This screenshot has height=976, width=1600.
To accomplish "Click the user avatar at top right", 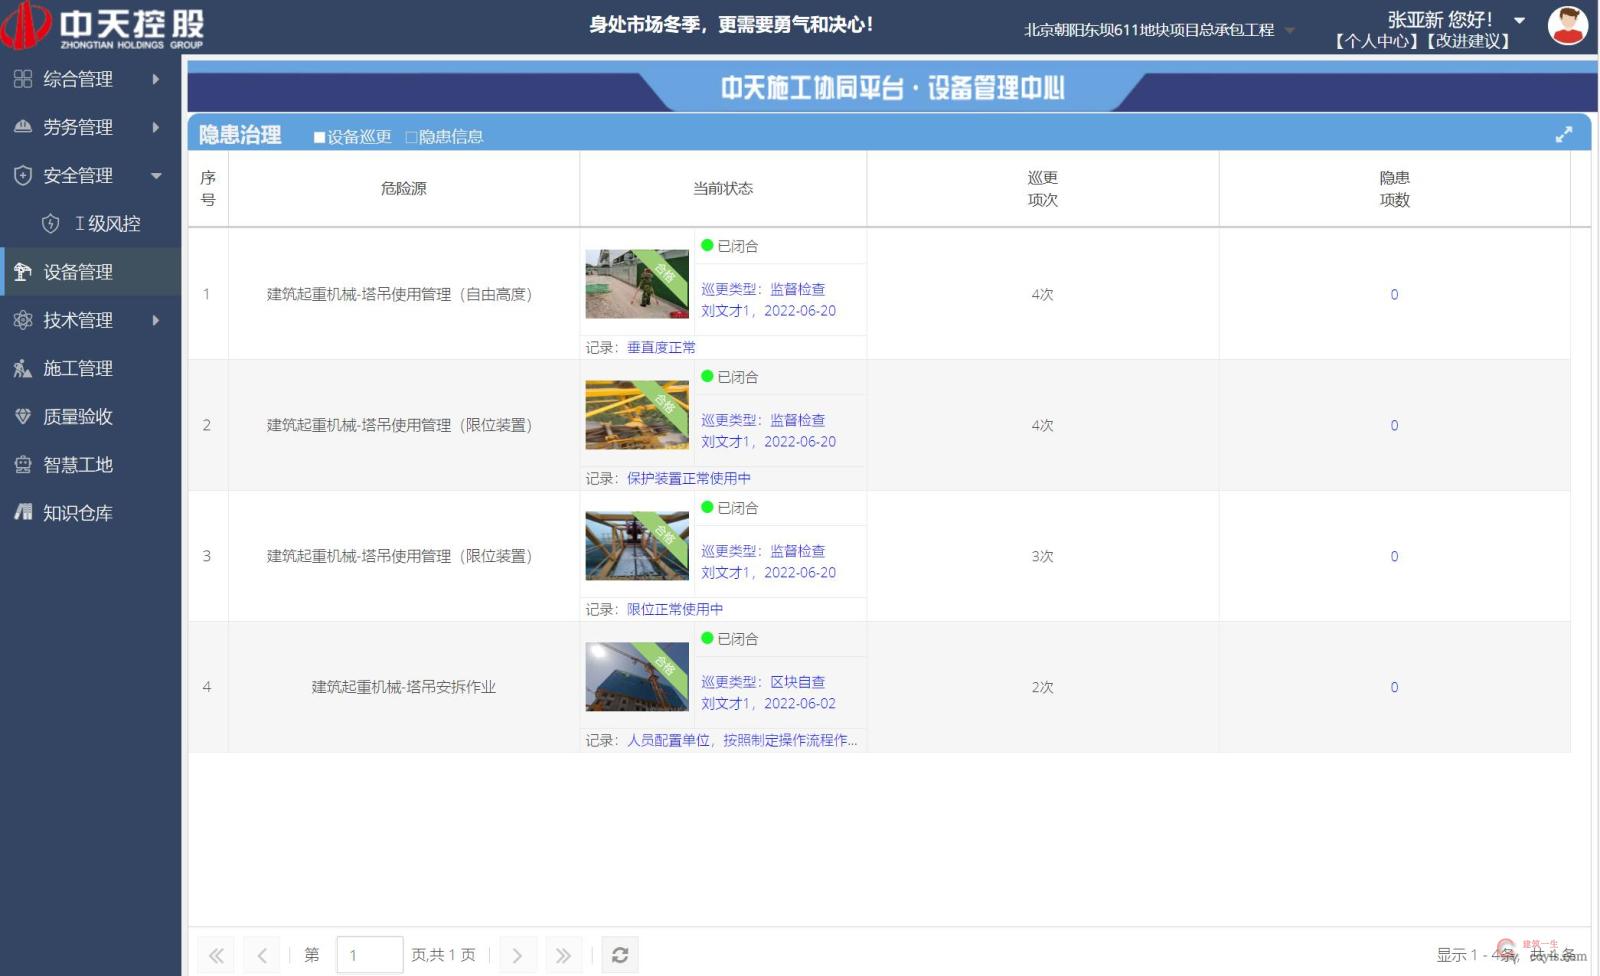I will 1567,25.
